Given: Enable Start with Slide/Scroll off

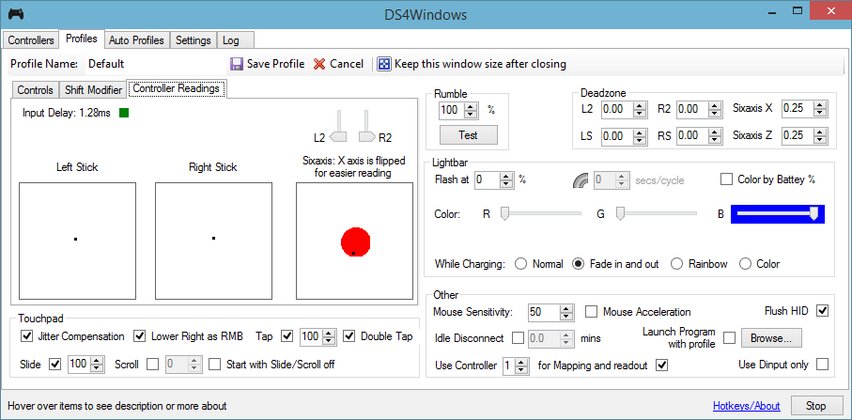Looking at the screenshot, I should (215, 364).
